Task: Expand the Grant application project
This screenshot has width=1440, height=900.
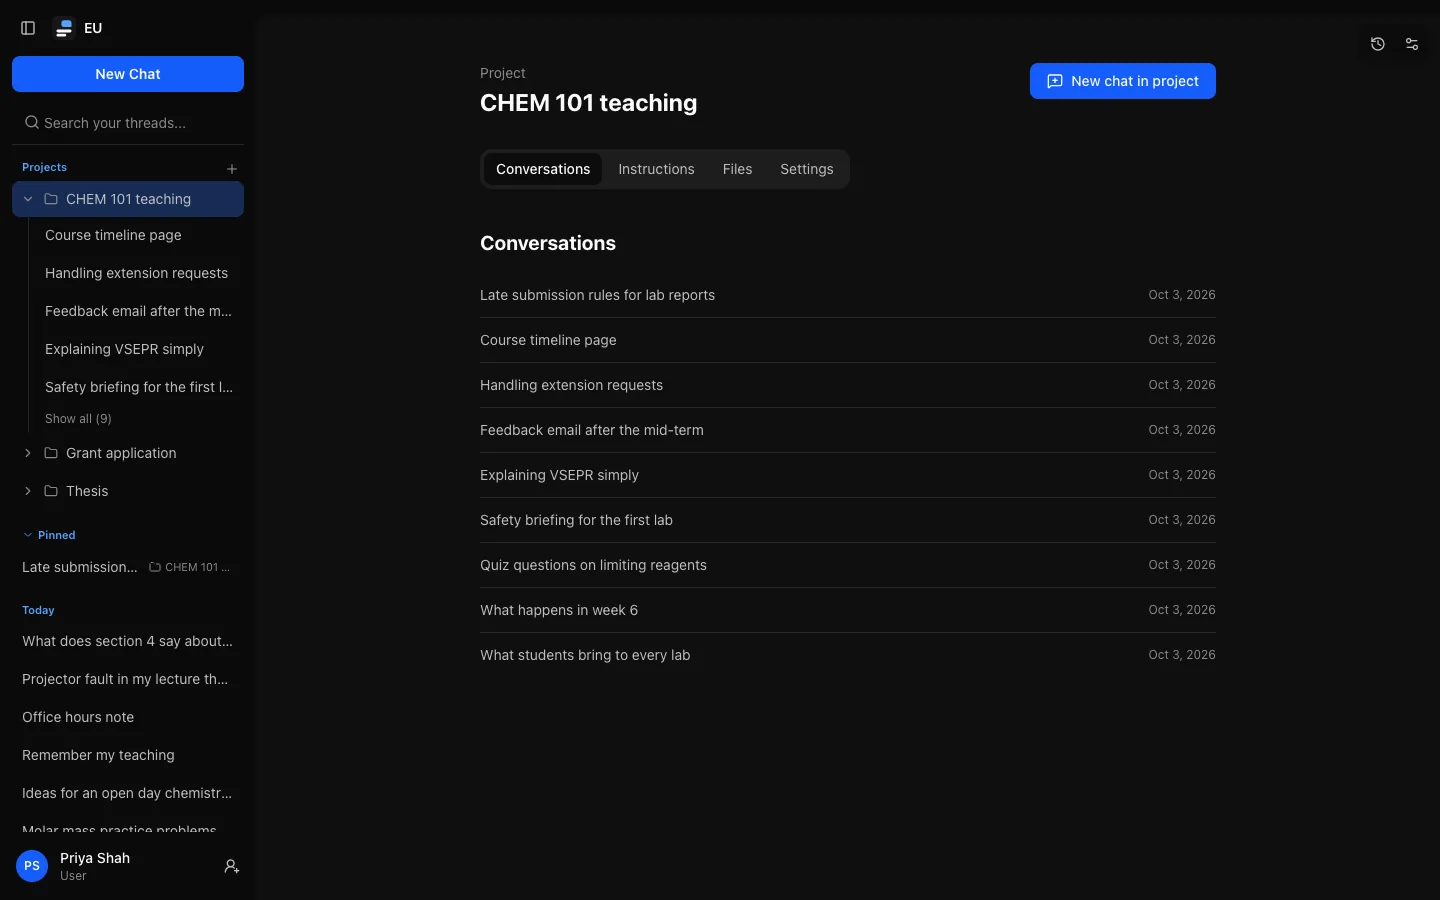Action: (28, 453)
